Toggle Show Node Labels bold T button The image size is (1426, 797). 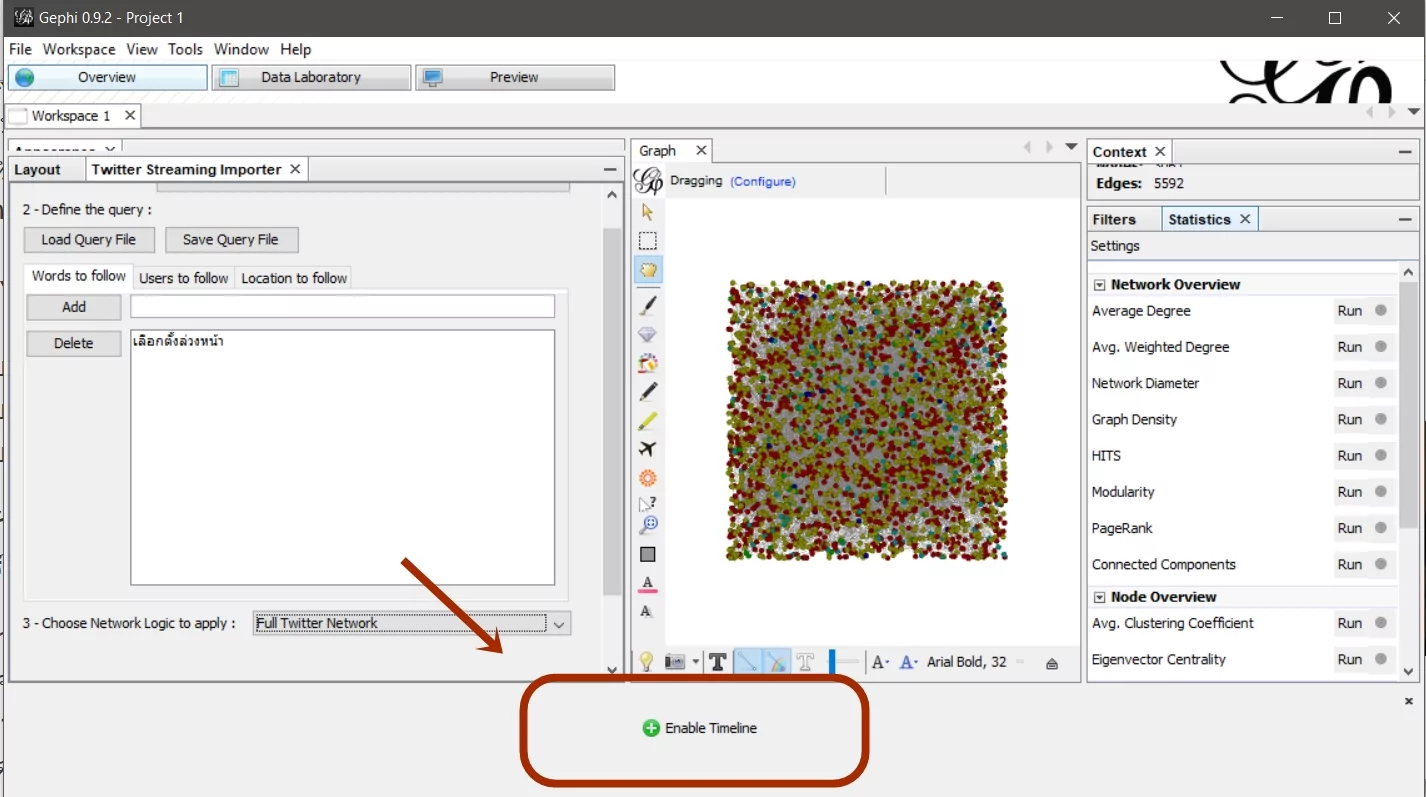coord(717,662)
